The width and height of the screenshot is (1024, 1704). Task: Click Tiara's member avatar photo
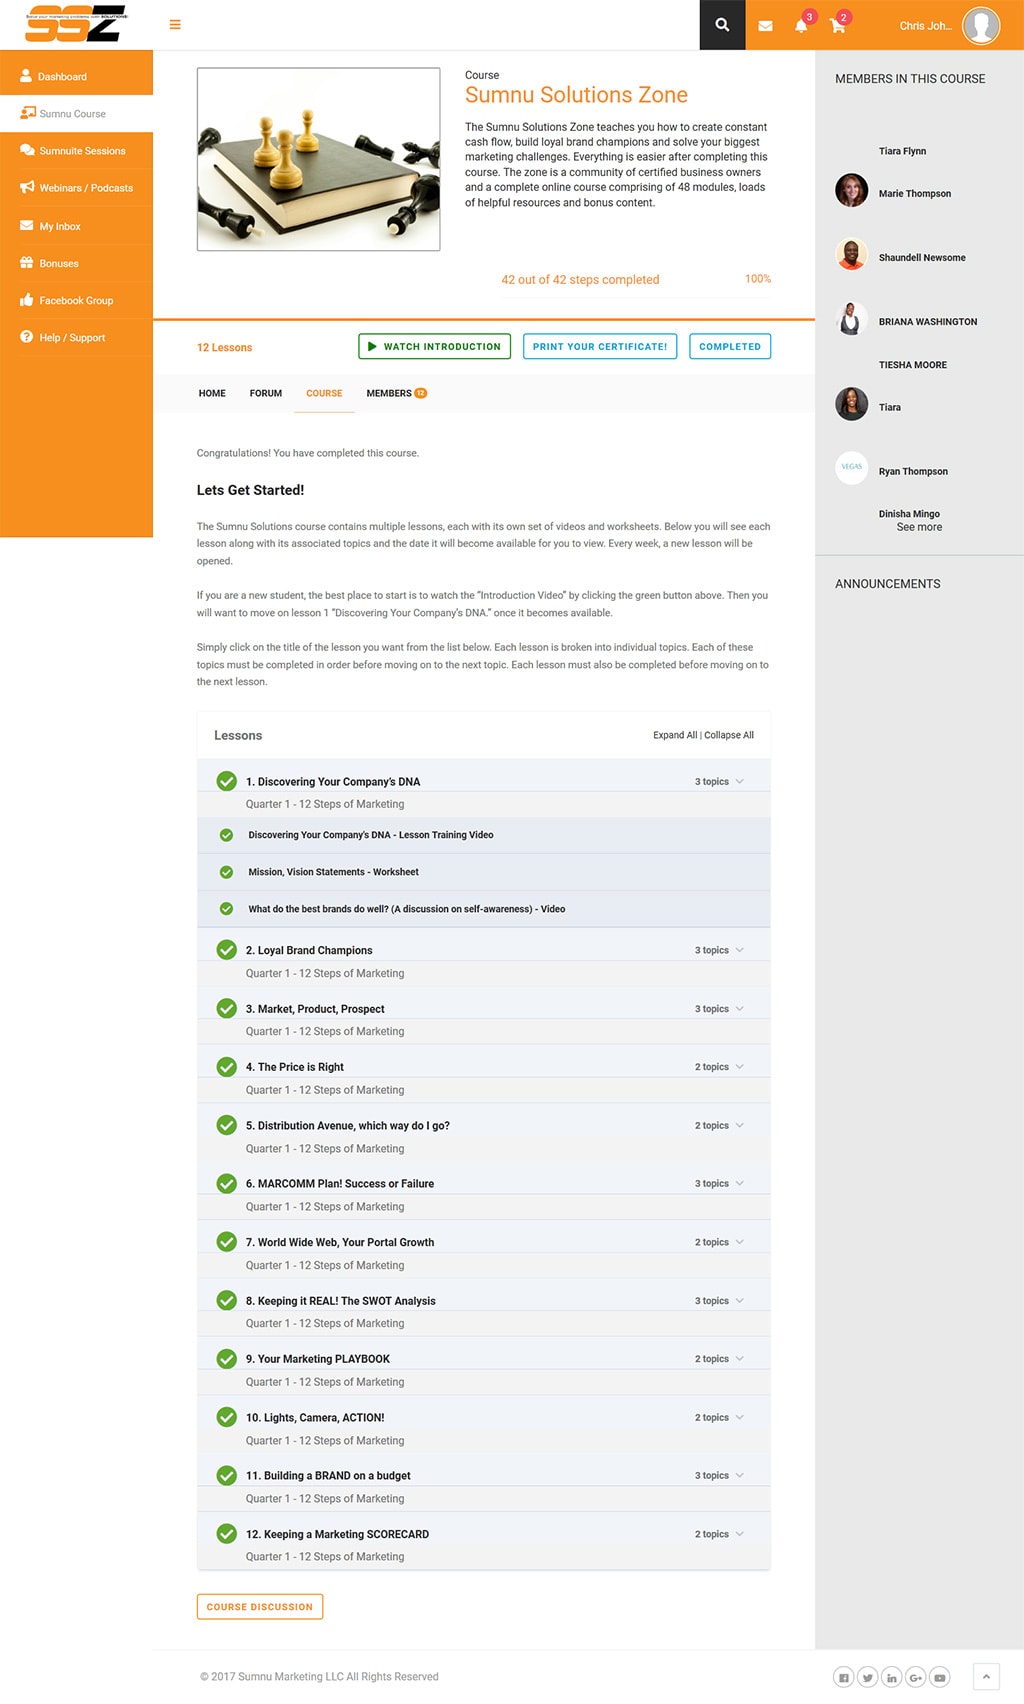tap(852, 404)
